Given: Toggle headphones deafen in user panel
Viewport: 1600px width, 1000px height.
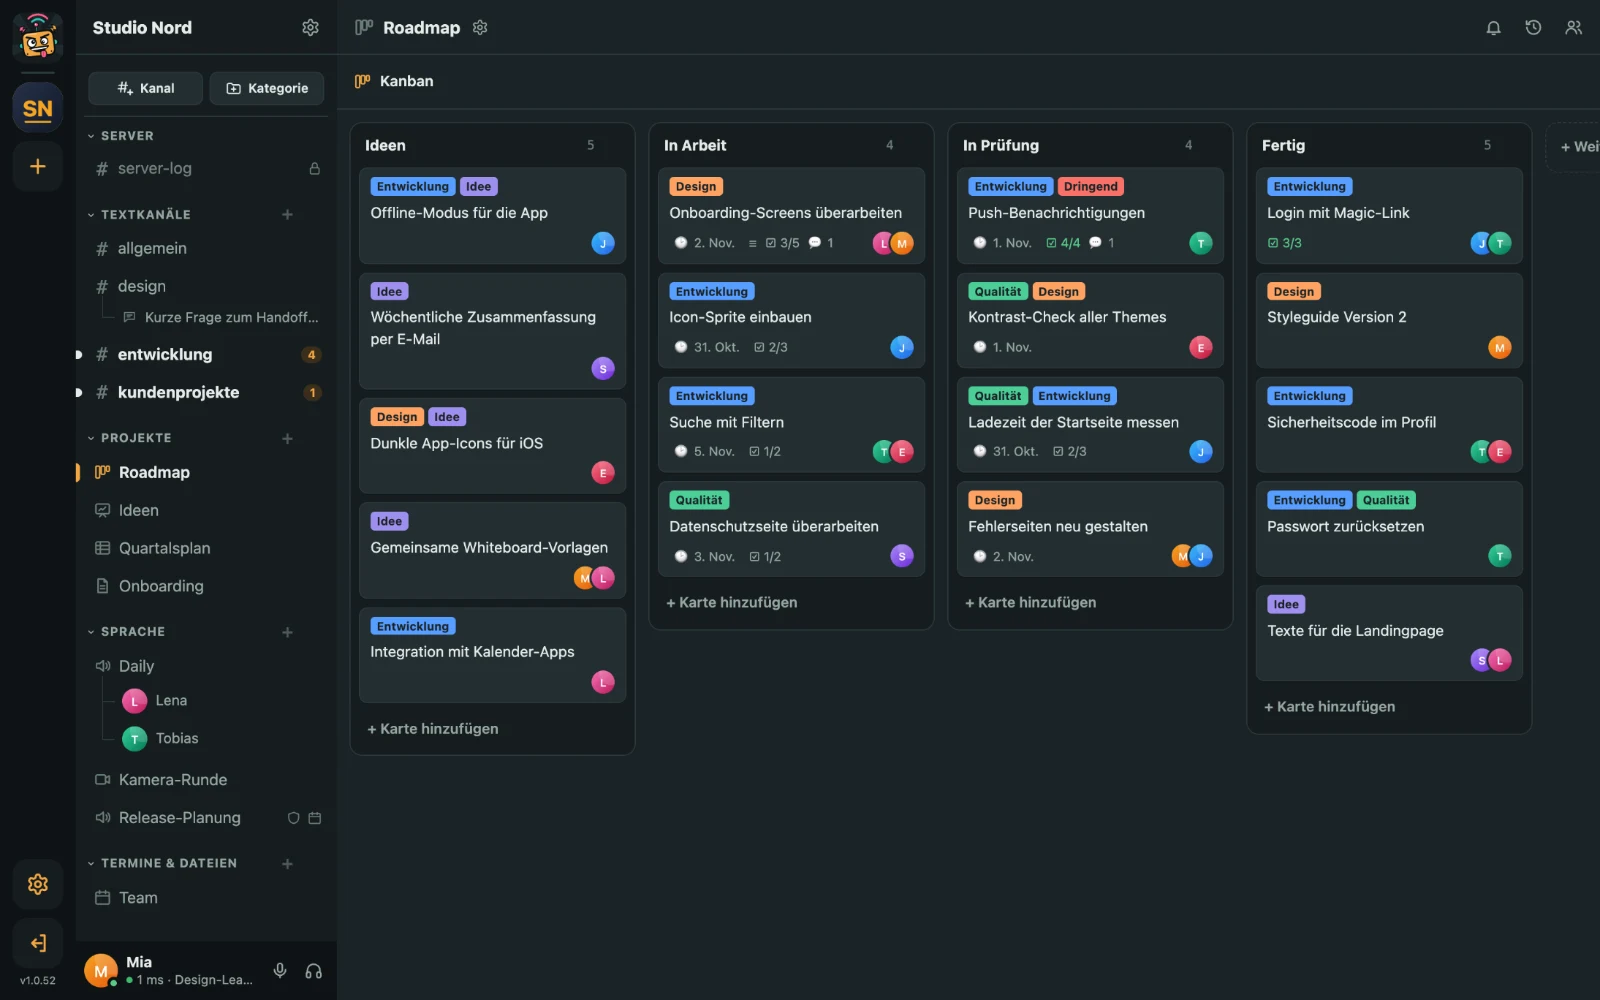Looking at the screenshot, I should pyautogui.click(x=313, y=971).
